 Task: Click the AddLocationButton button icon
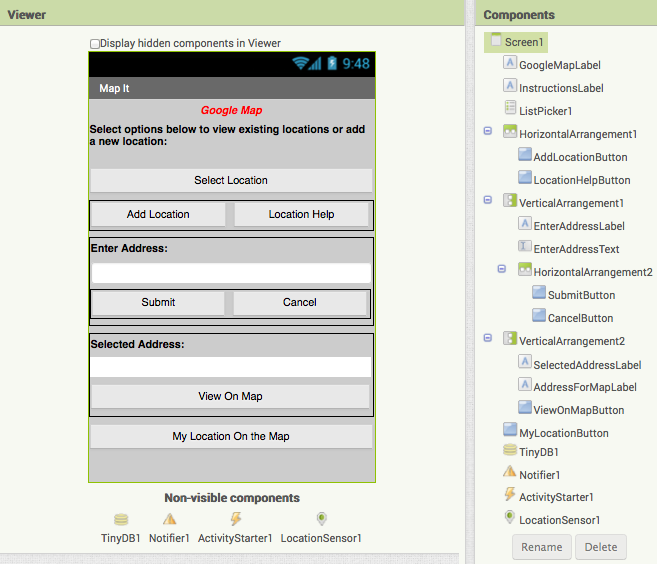(525, 155)
